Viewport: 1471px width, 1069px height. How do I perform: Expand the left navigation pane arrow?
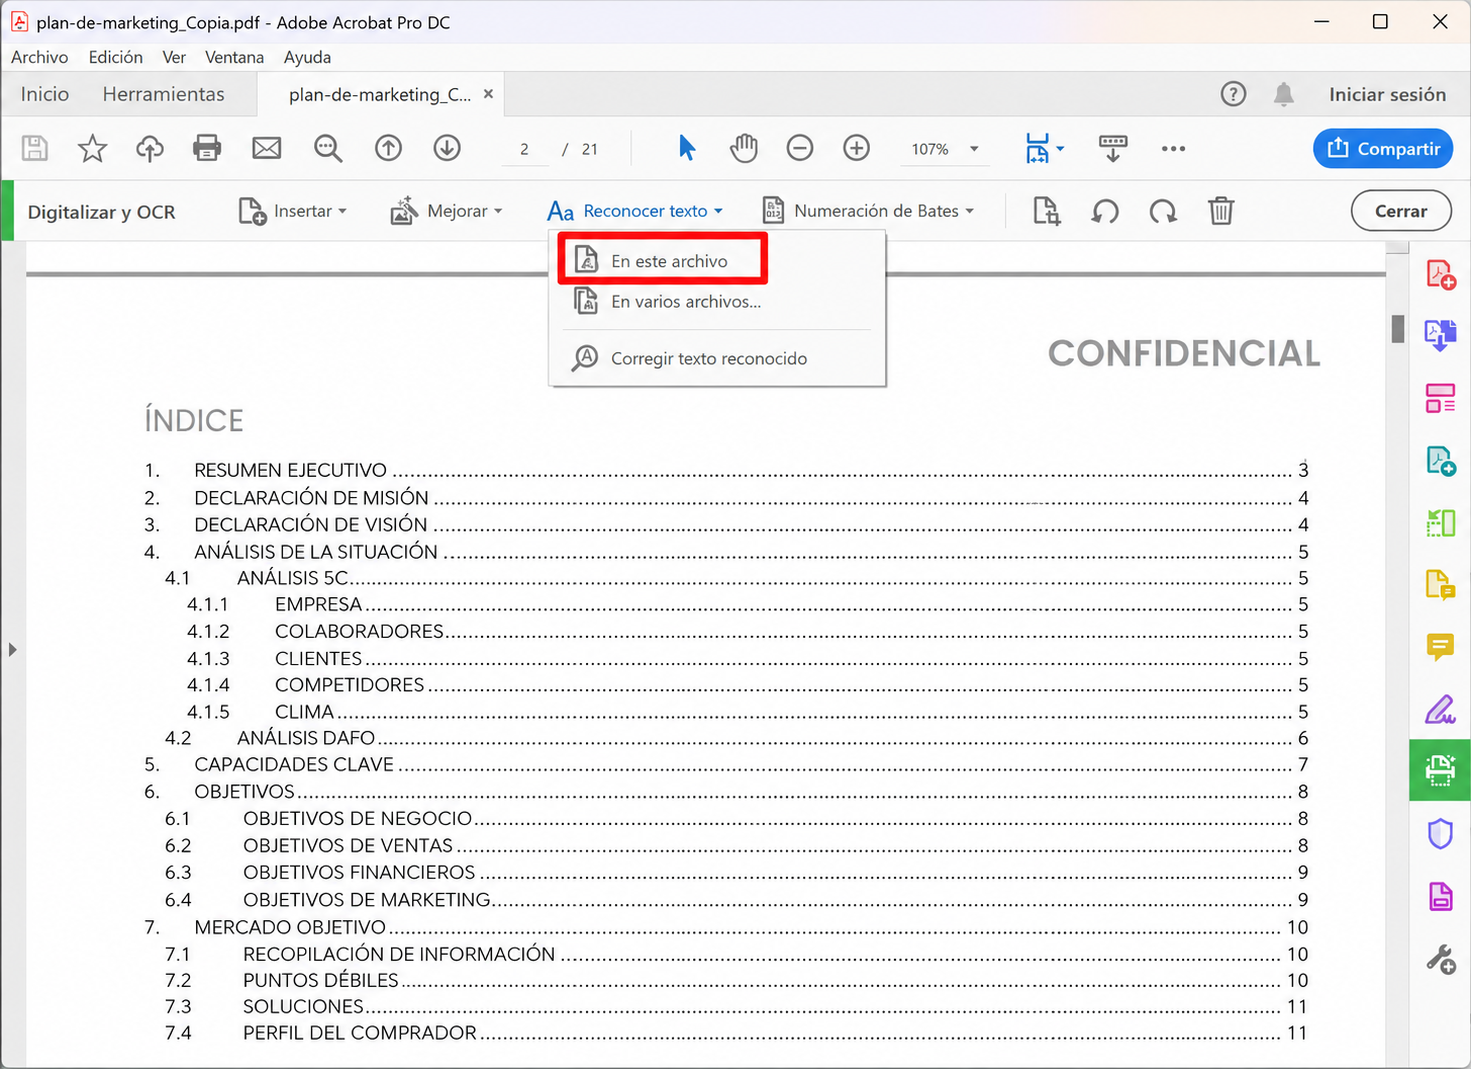tap(12, 650)
